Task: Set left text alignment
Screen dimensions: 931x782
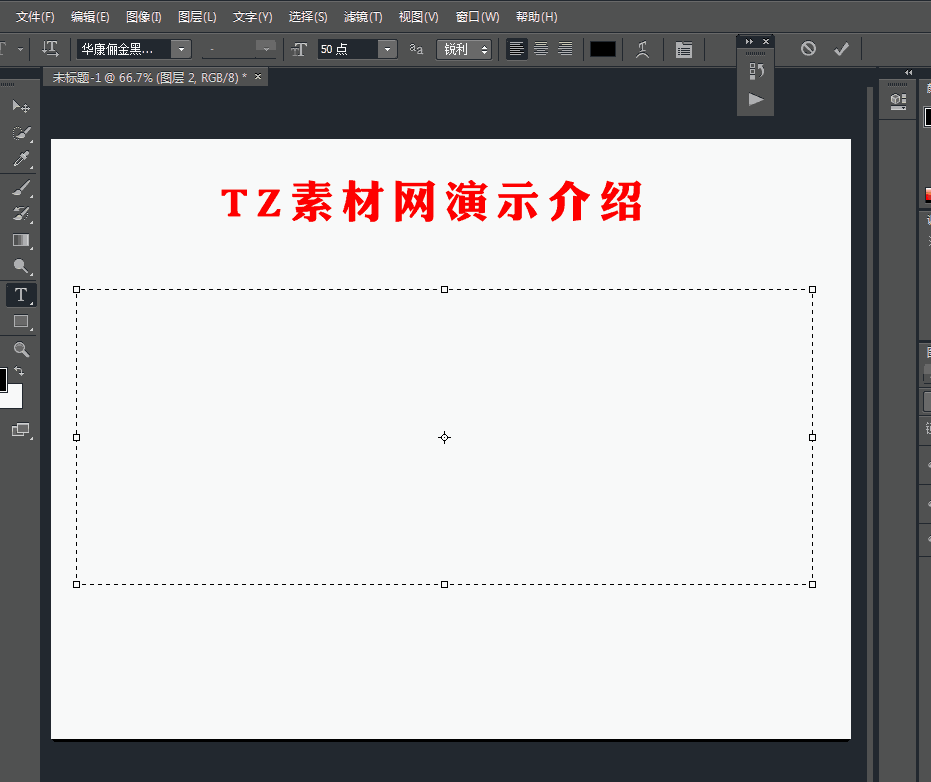Action: click(517, 49)
